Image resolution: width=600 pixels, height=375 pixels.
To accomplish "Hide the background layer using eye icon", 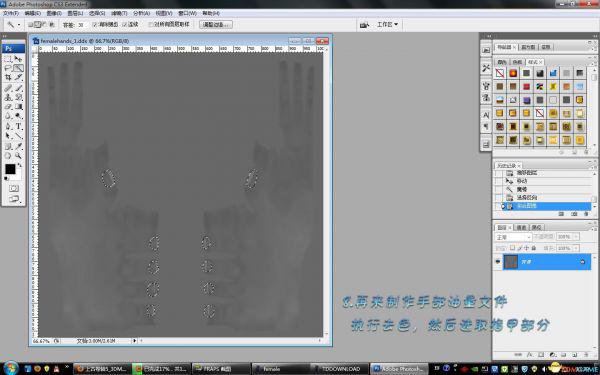I will click(498, 262).
